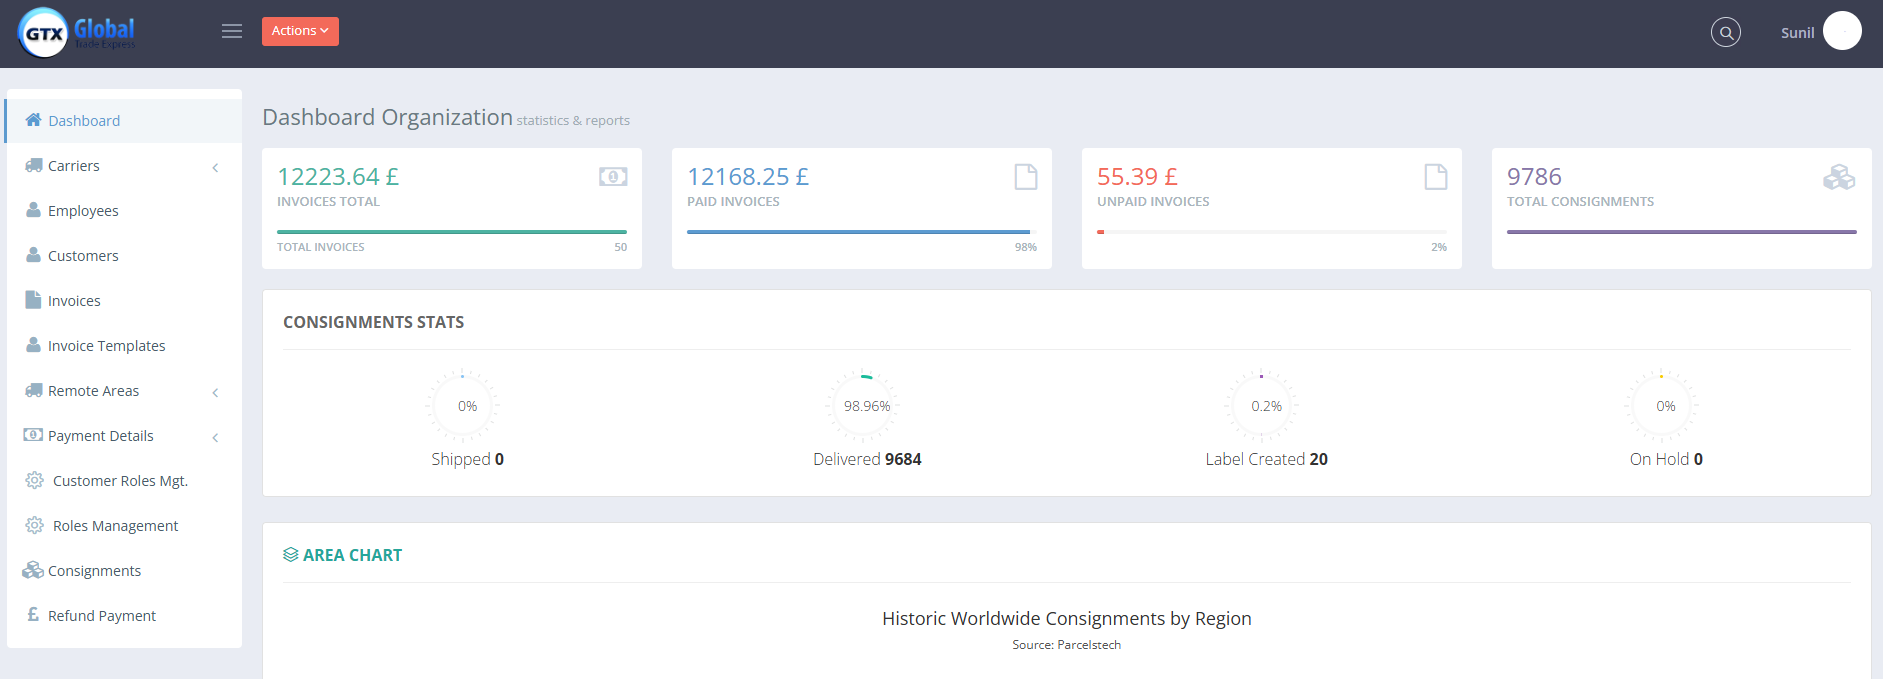The width and height of the screenshot is (1883, 679).
Task: Expand the Payment Details submenu chevron
Action: click(215, 437)
